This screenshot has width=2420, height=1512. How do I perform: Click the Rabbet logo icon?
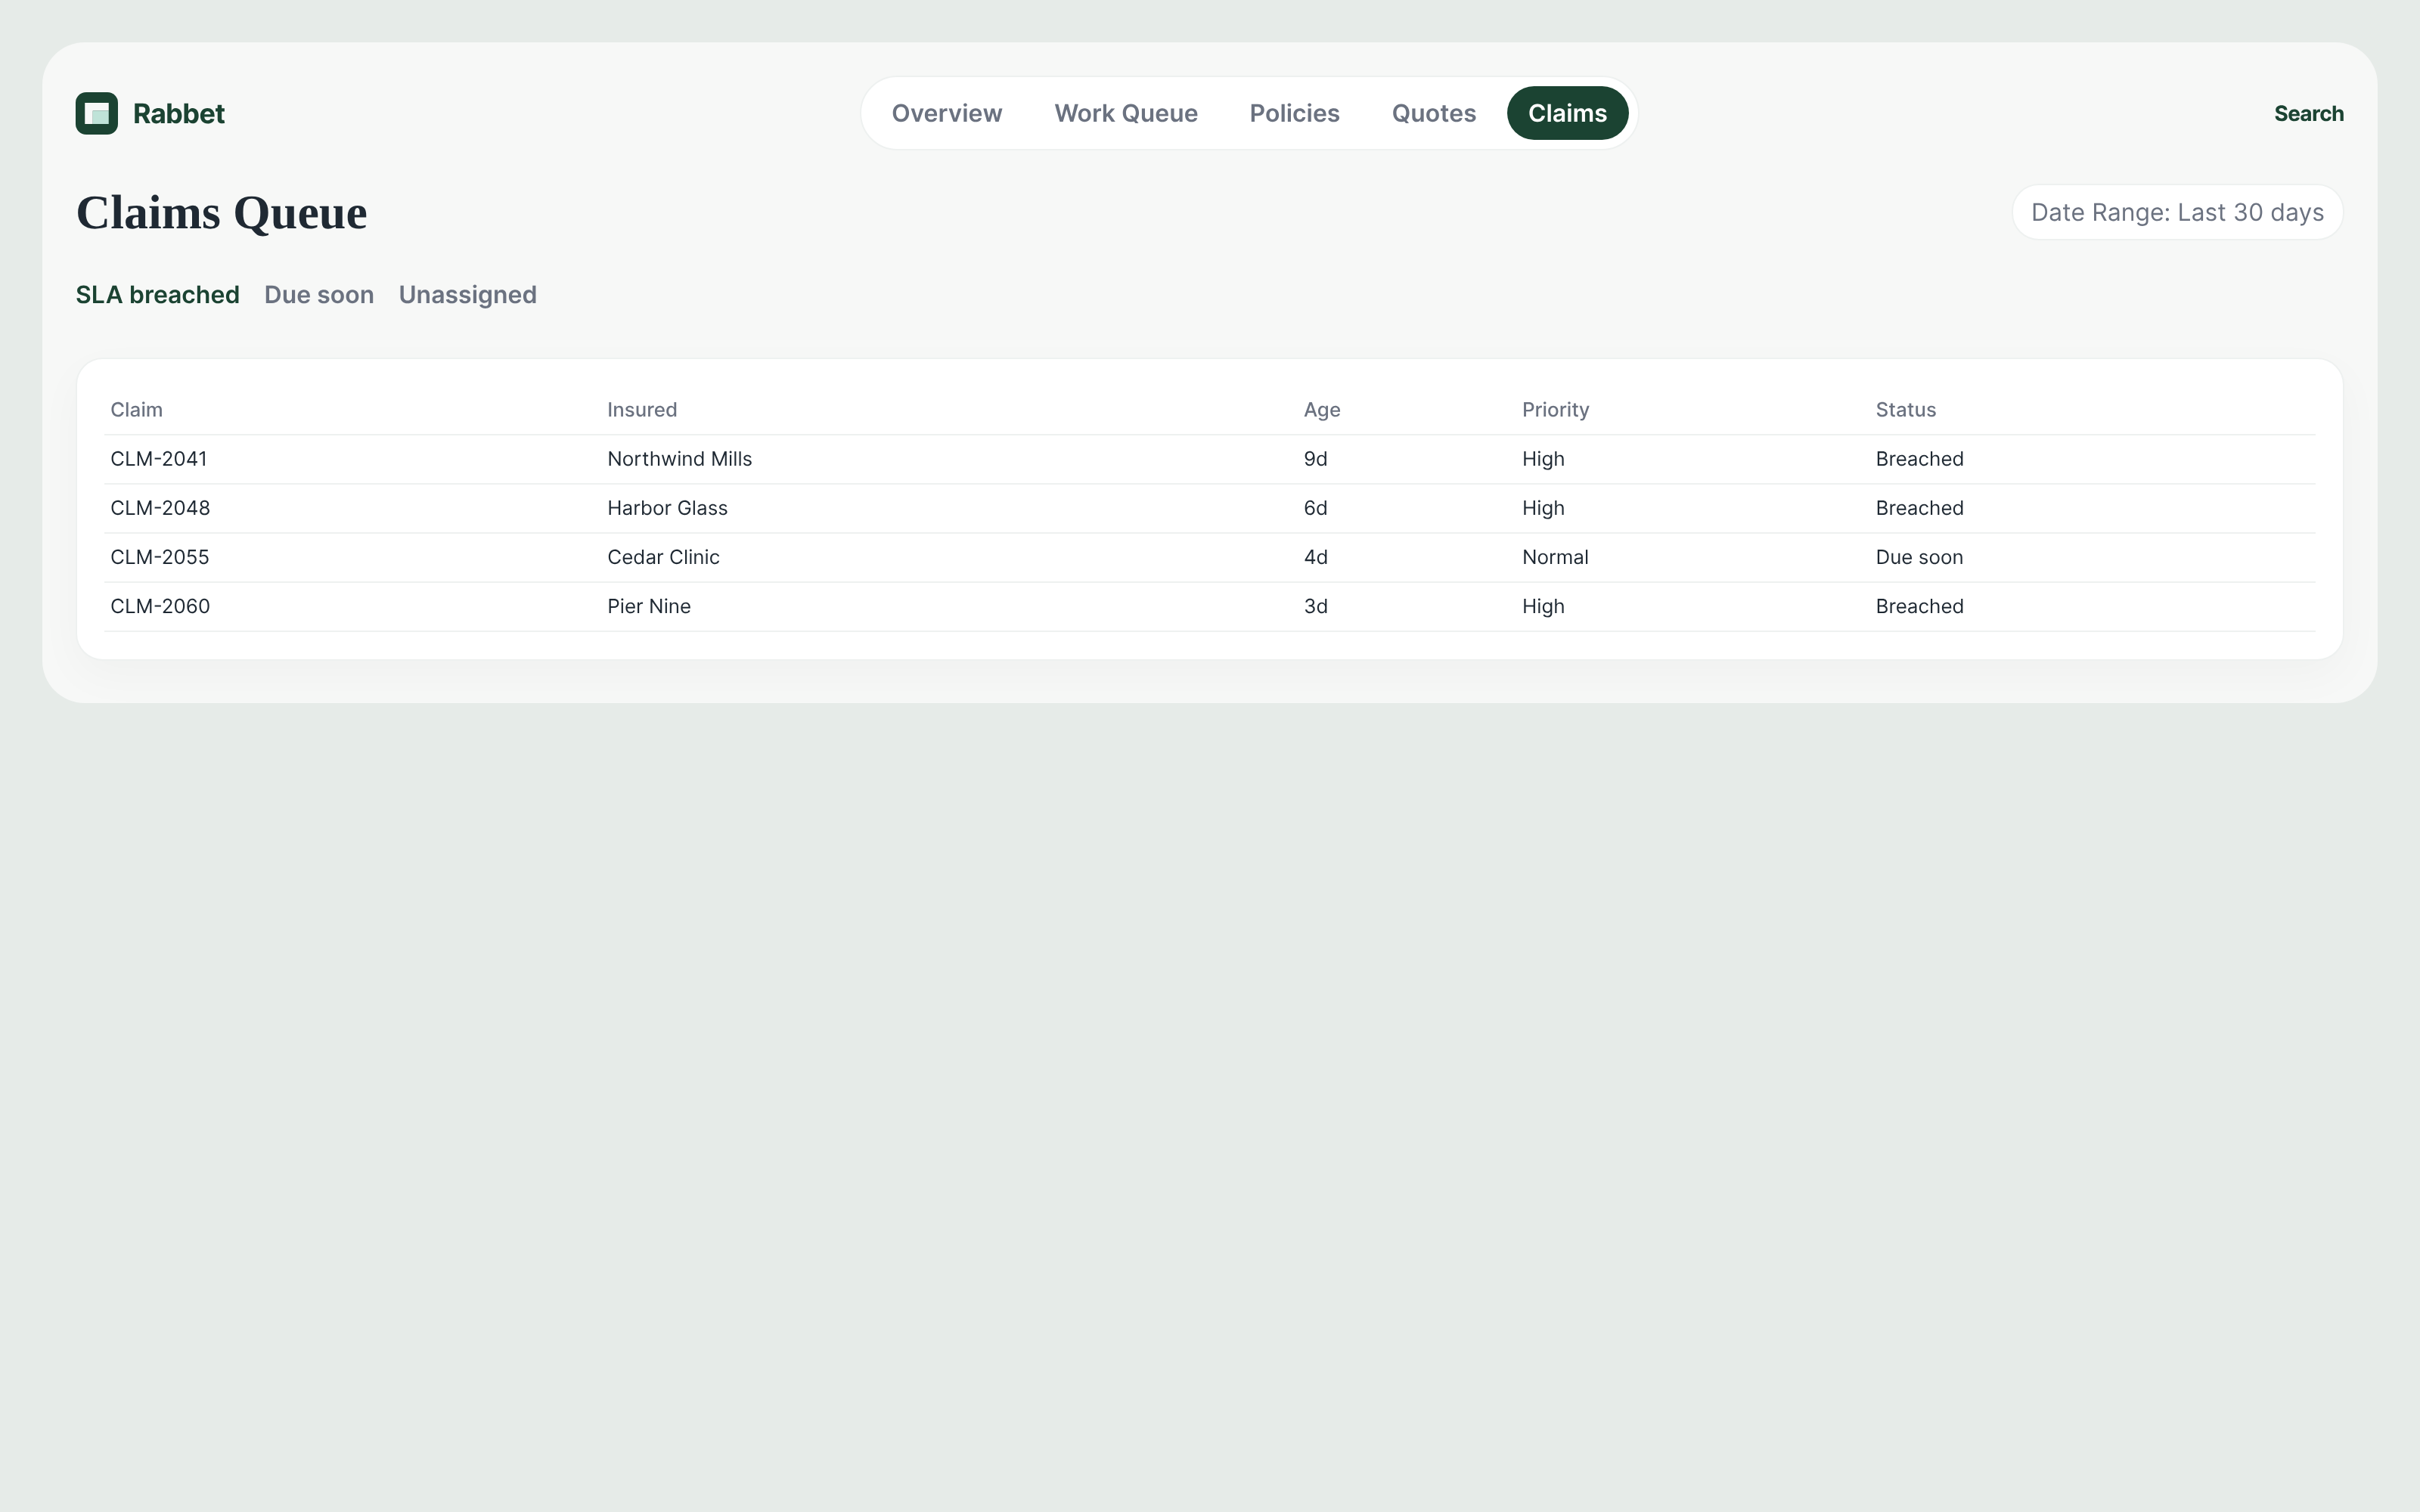(x=97, y=113)
